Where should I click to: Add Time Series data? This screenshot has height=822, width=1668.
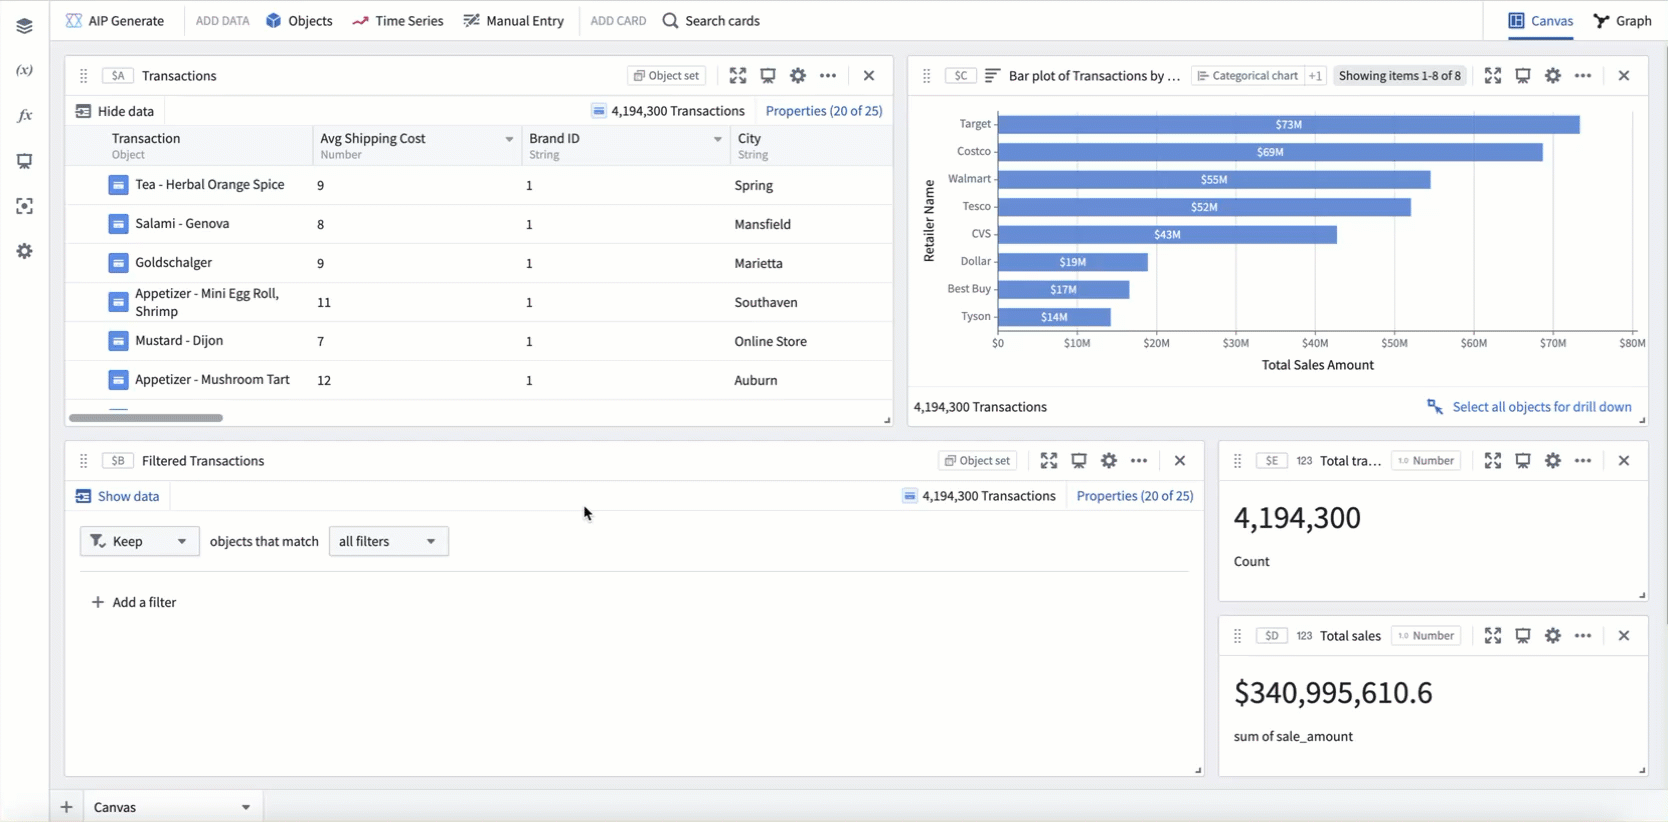point(398,20)
